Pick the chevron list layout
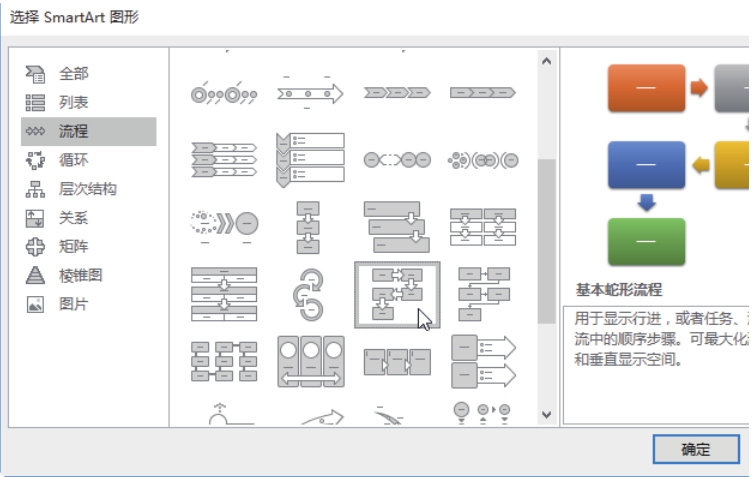The width and height of the screenshot is (753, 477). [224, 160]
